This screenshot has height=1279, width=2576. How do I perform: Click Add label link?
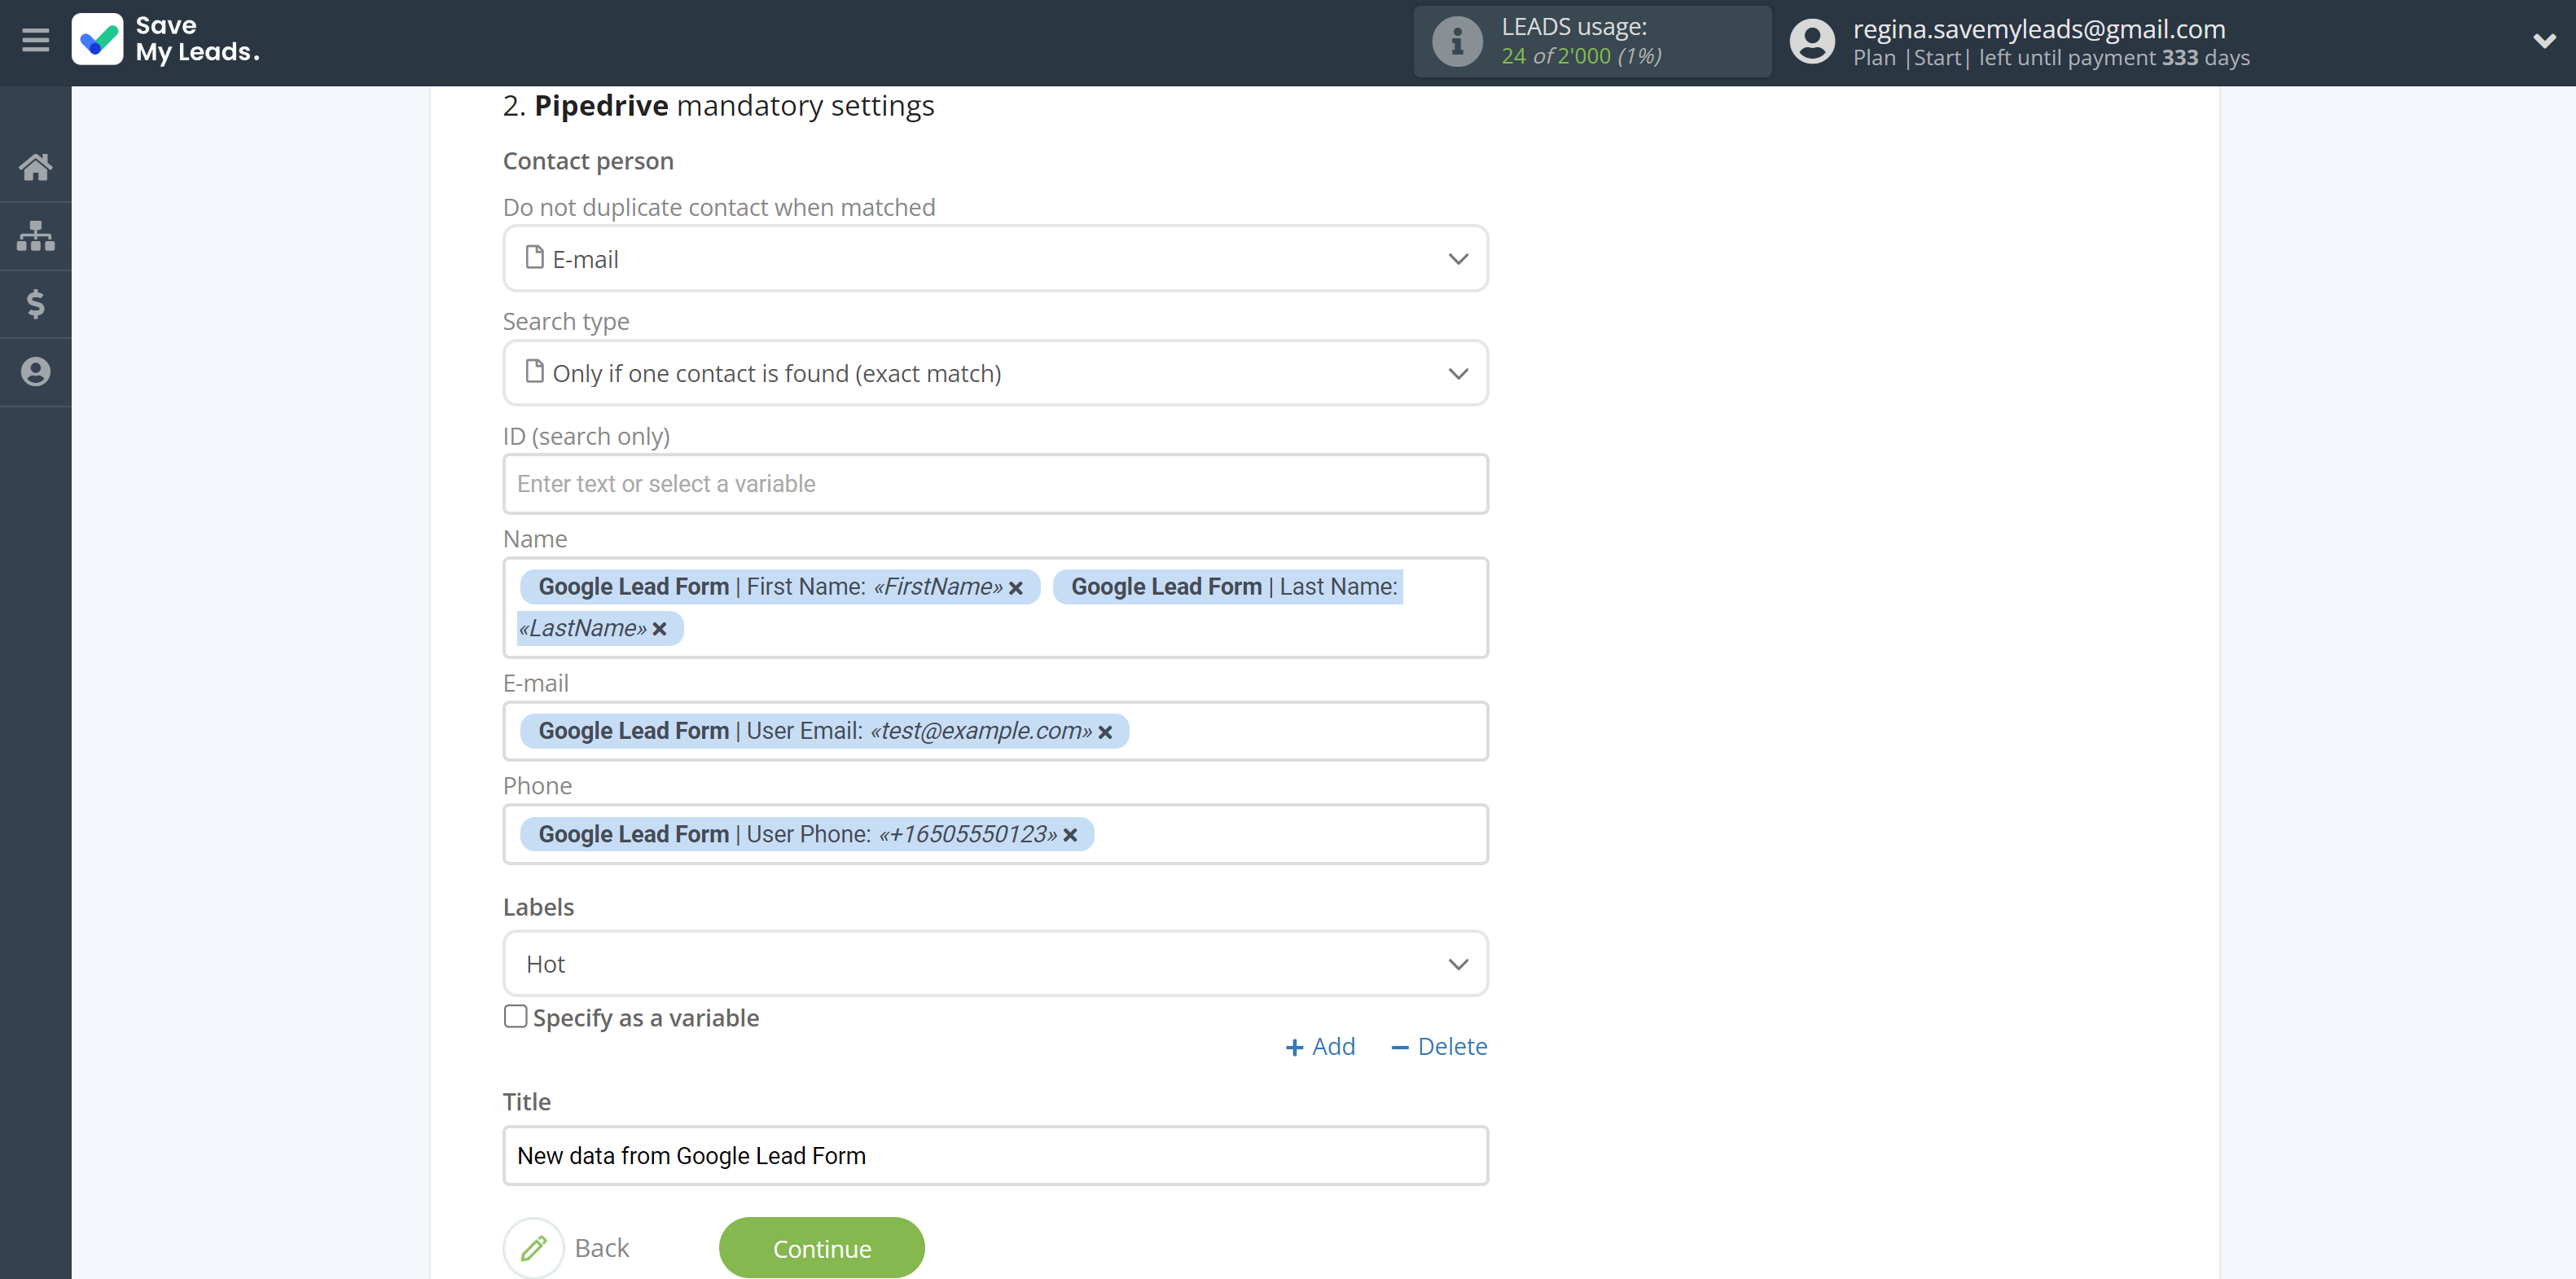(x=1320, y=1047)
